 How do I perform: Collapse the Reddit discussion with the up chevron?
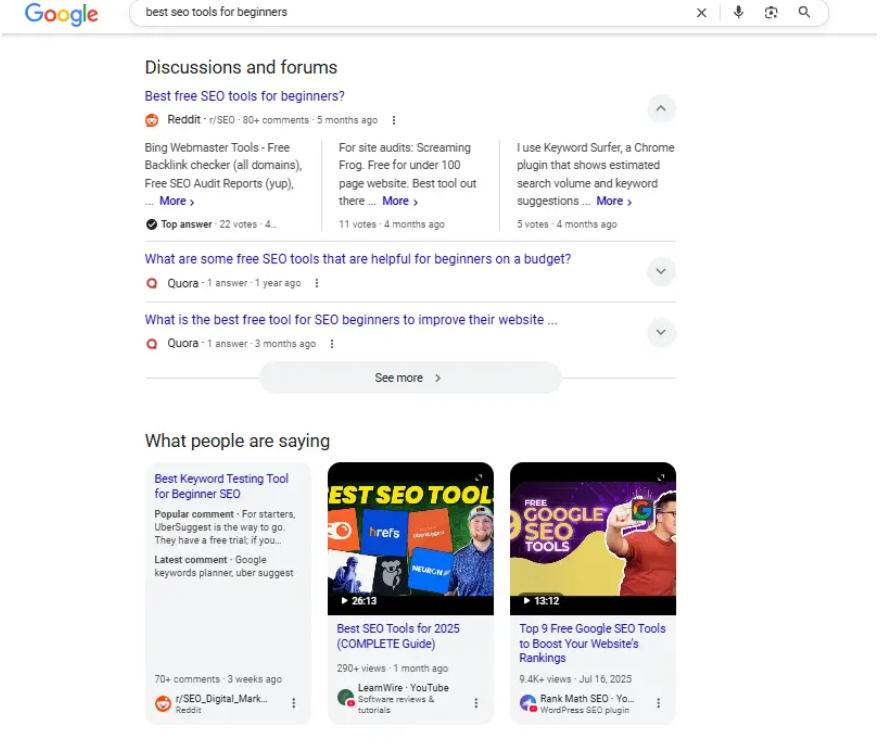pos(661,108)
